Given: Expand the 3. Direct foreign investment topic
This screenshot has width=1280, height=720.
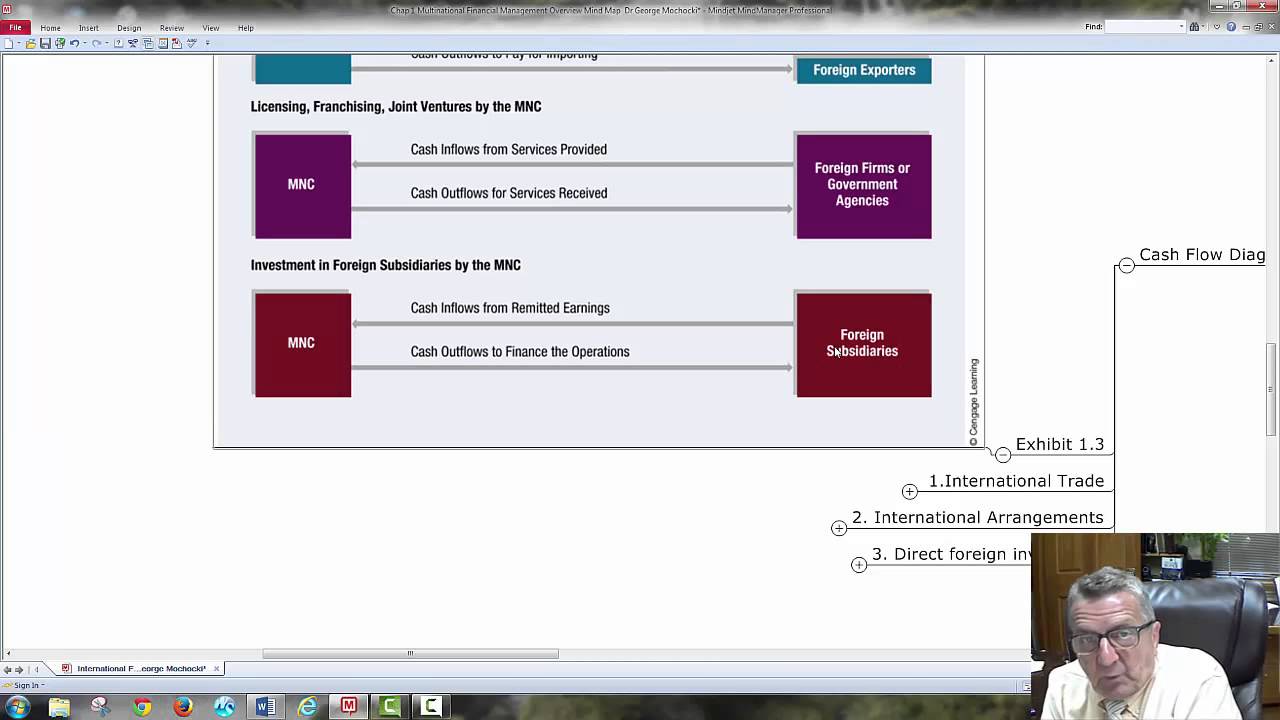Looking at the screenshot, I should 858,565.
